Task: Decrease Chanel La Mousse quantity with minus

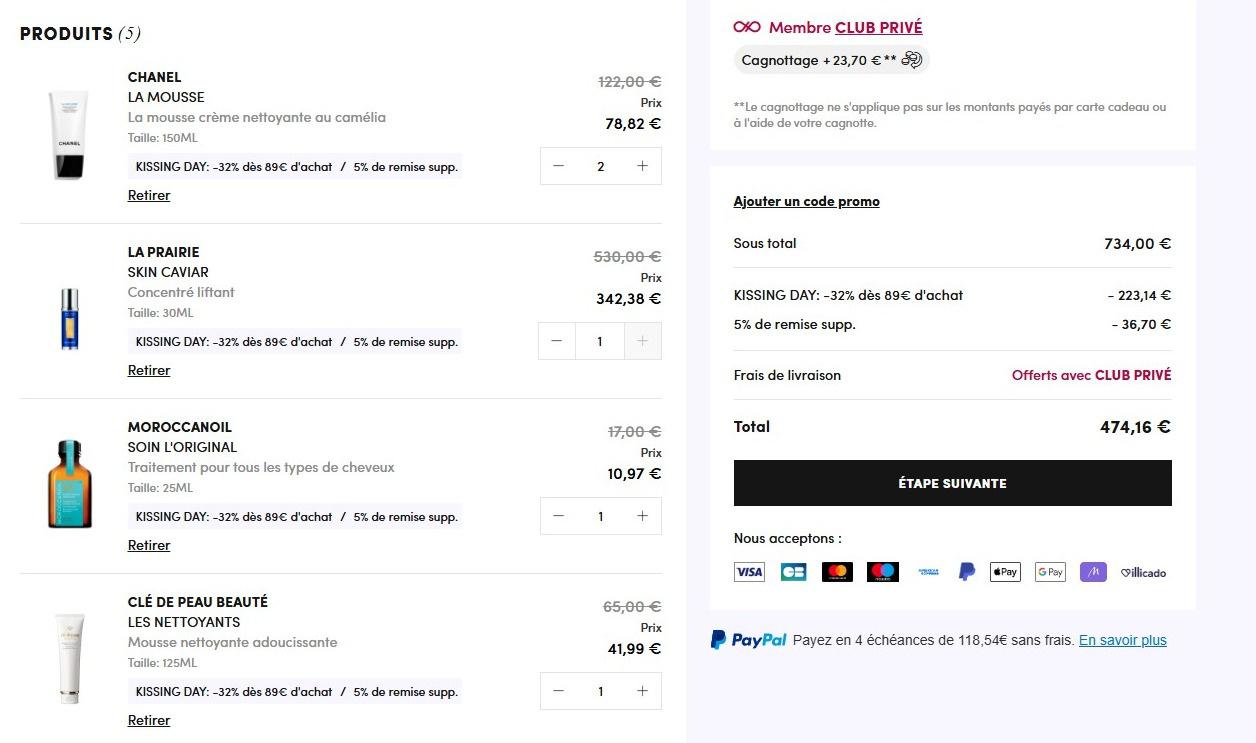Action: coord(559,166)
